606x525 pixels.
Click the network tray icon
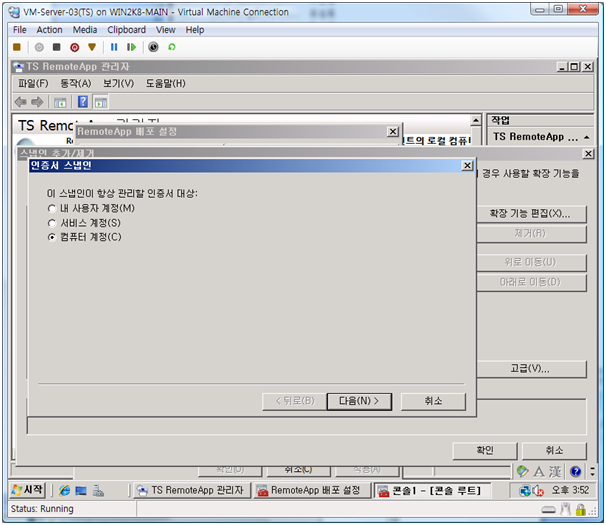pos(525,491)
